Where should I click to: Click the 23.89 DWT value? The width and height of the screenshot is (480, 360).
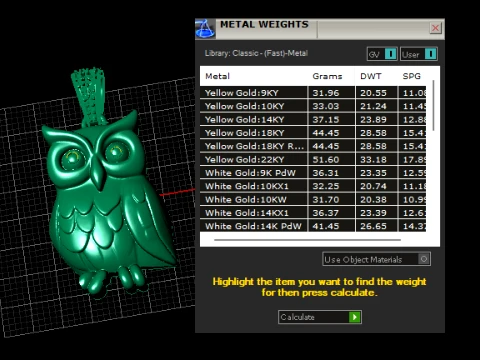[373, 120]
